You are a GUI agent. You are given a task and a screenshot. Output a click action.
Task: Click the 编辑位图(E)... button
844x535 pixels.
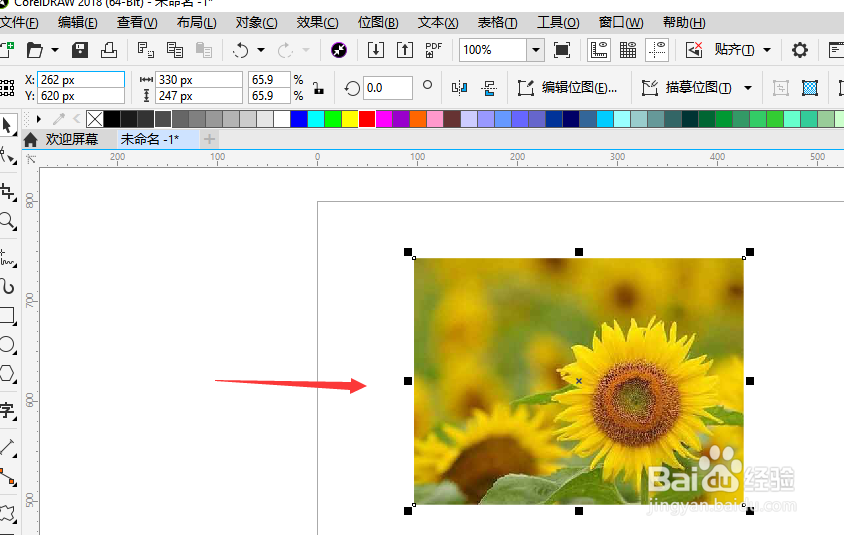click(x=567, y=88)
